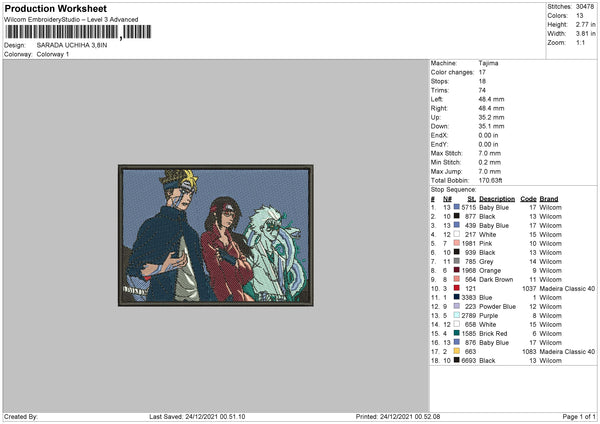Click the Zoom value '1:1'

(580, 42)
